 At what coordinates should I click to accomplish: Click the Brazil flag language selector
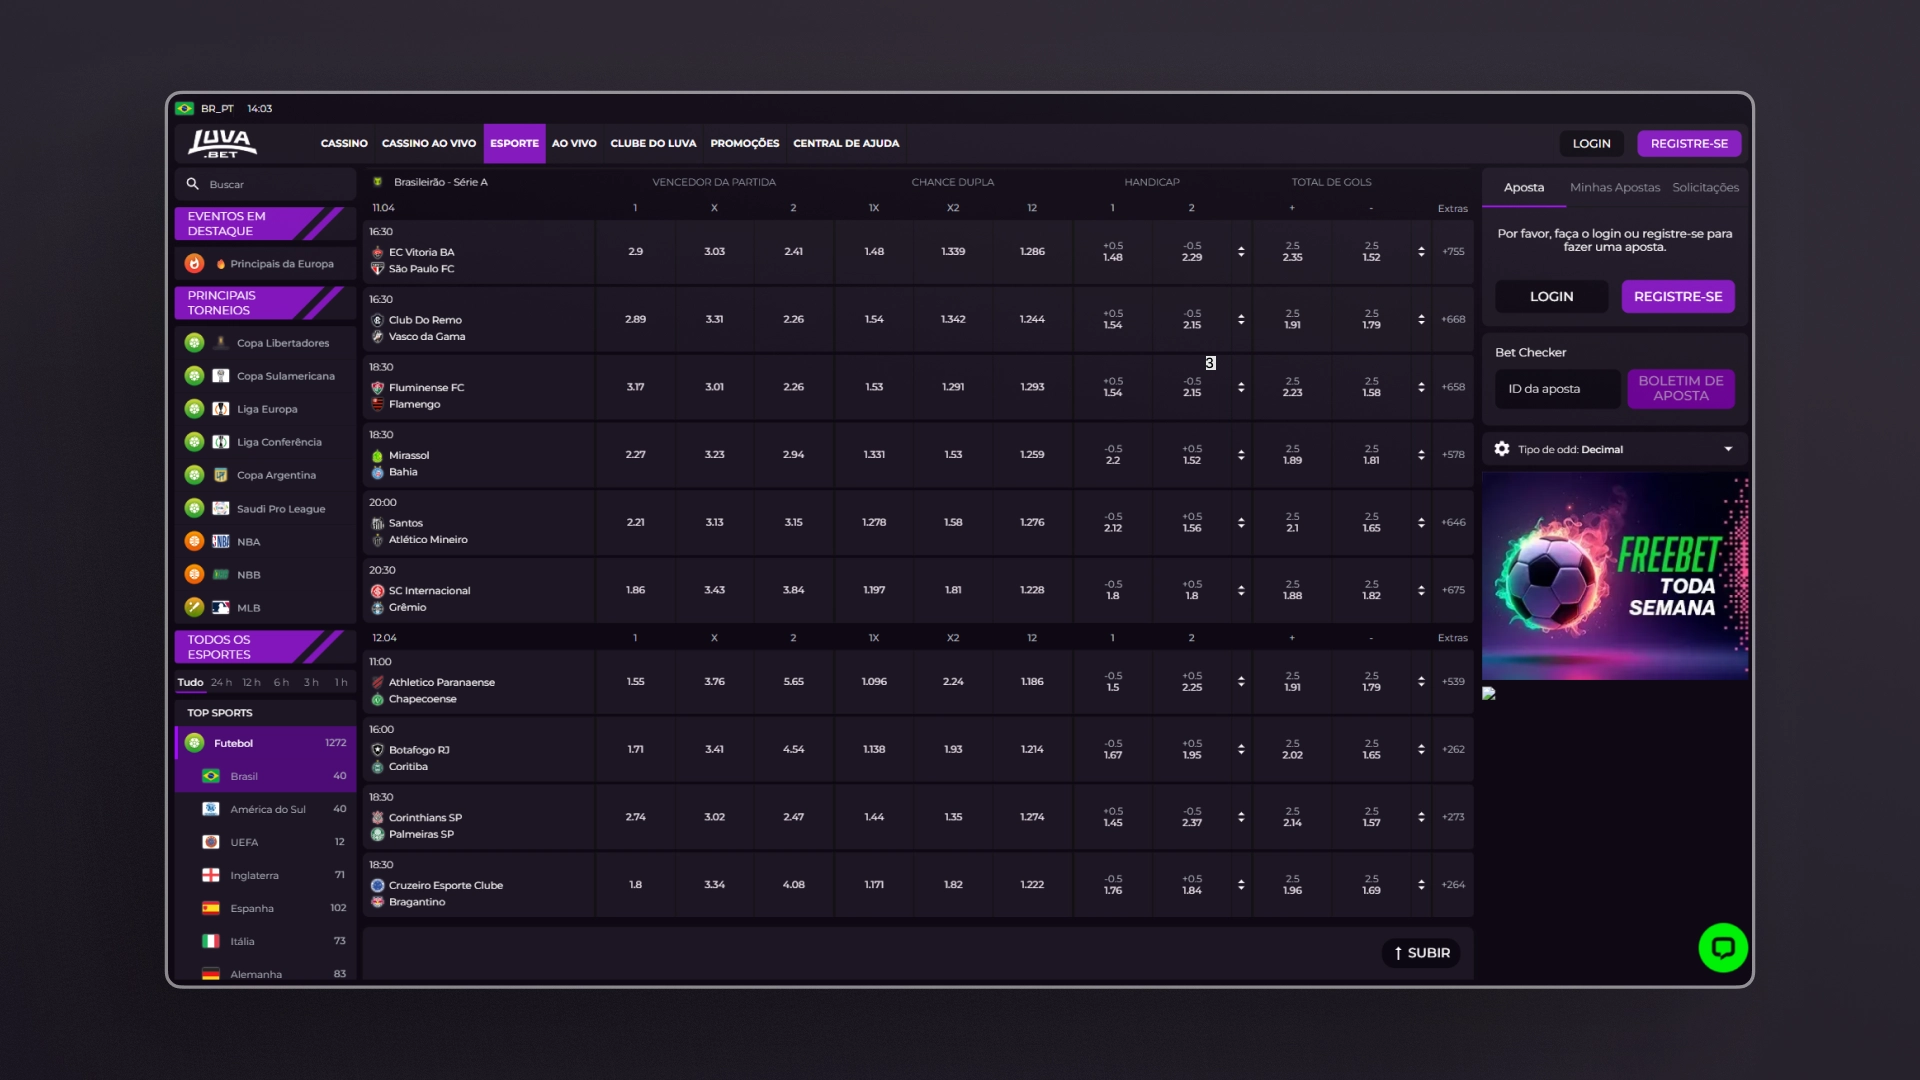185,108
